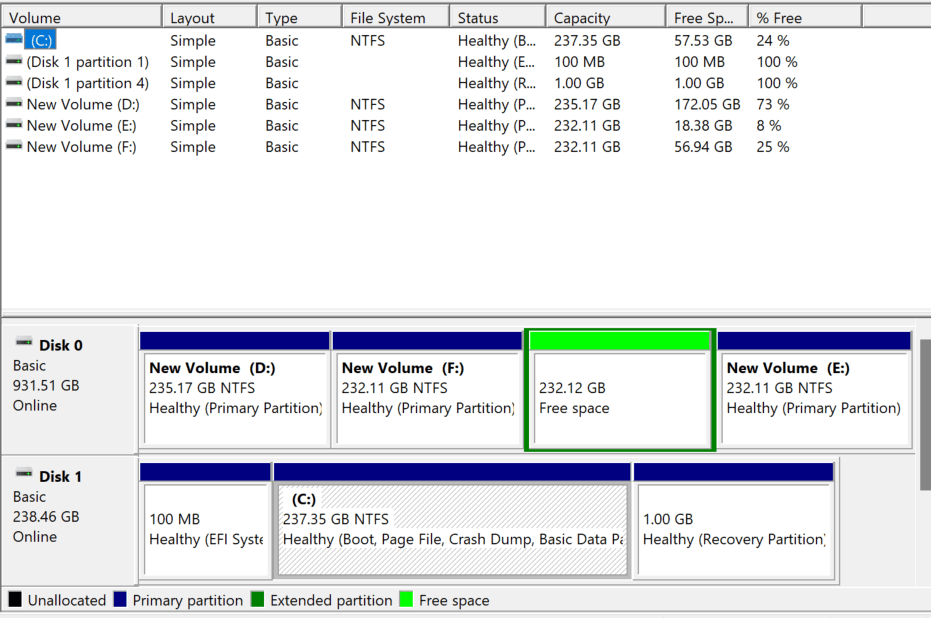Select the 1.00 GB Recovery Partition block
This screenshot has height=618, width=931.
point(734,521)
